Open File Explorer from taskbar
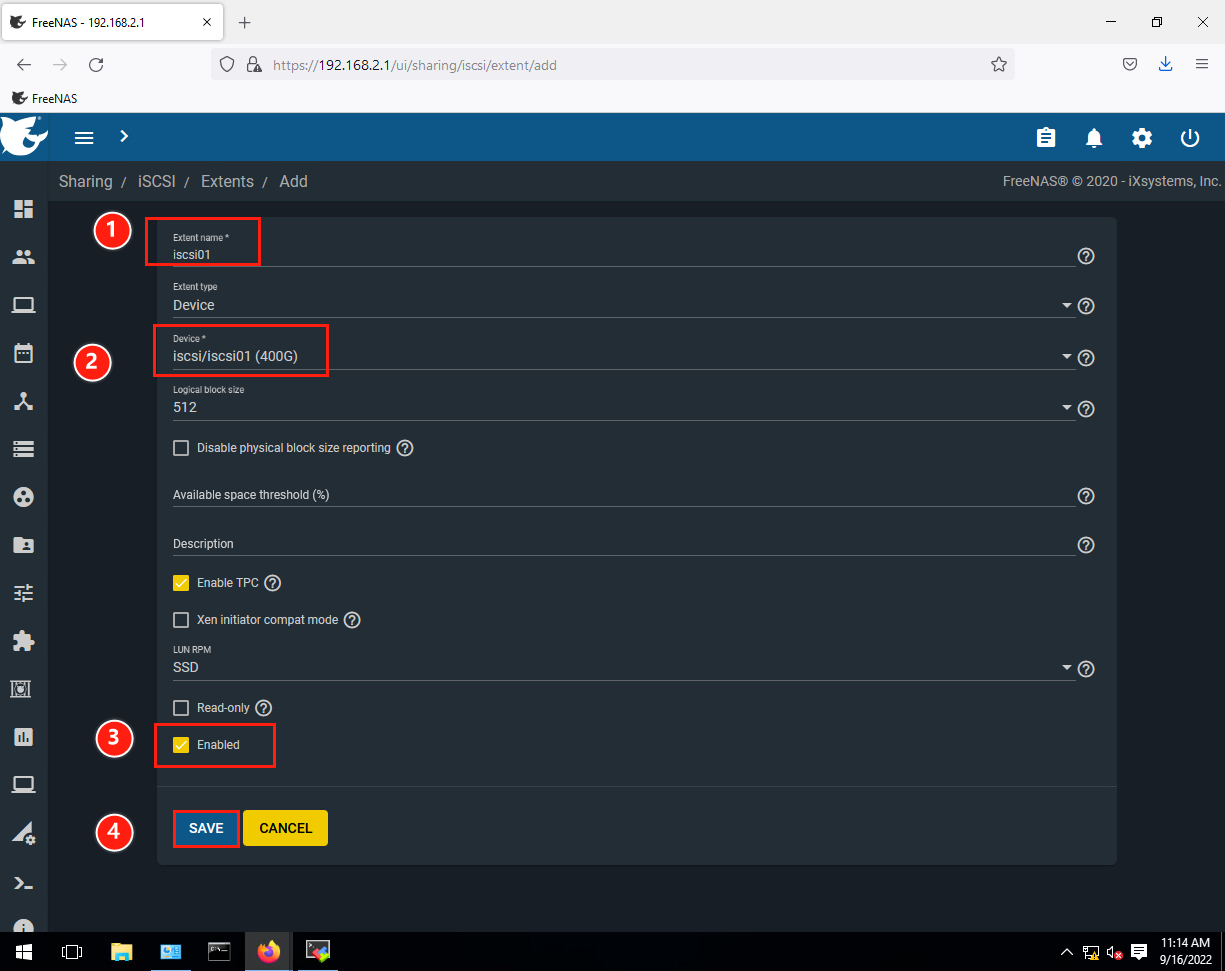1225x971 pixels. (x=121, y=951)
